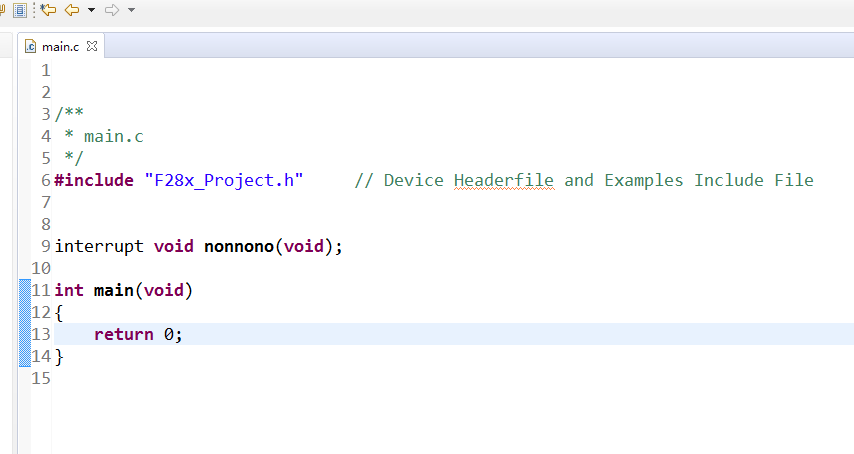
Task: Click the main function name
Action: 113,290
